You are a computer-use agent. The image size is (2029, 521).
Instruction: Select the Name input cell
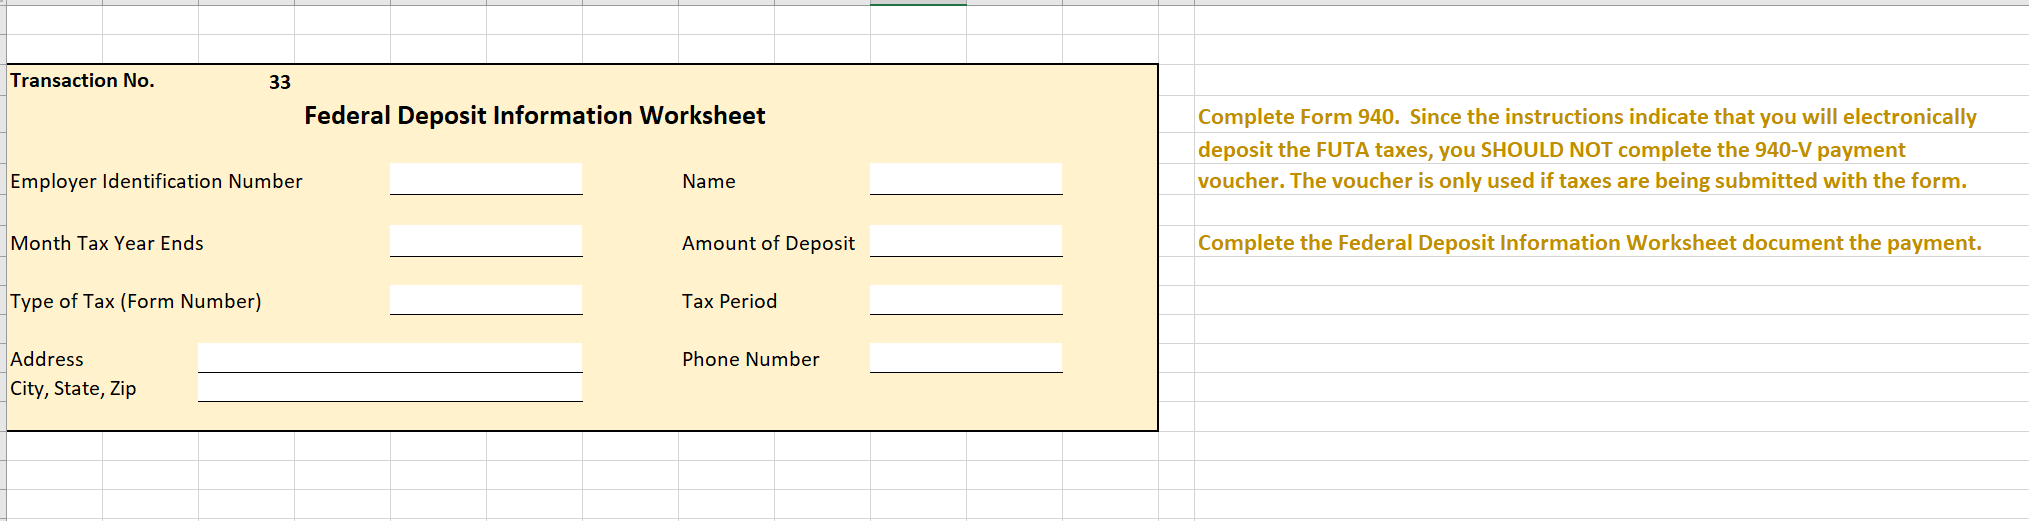coord(966,179)
